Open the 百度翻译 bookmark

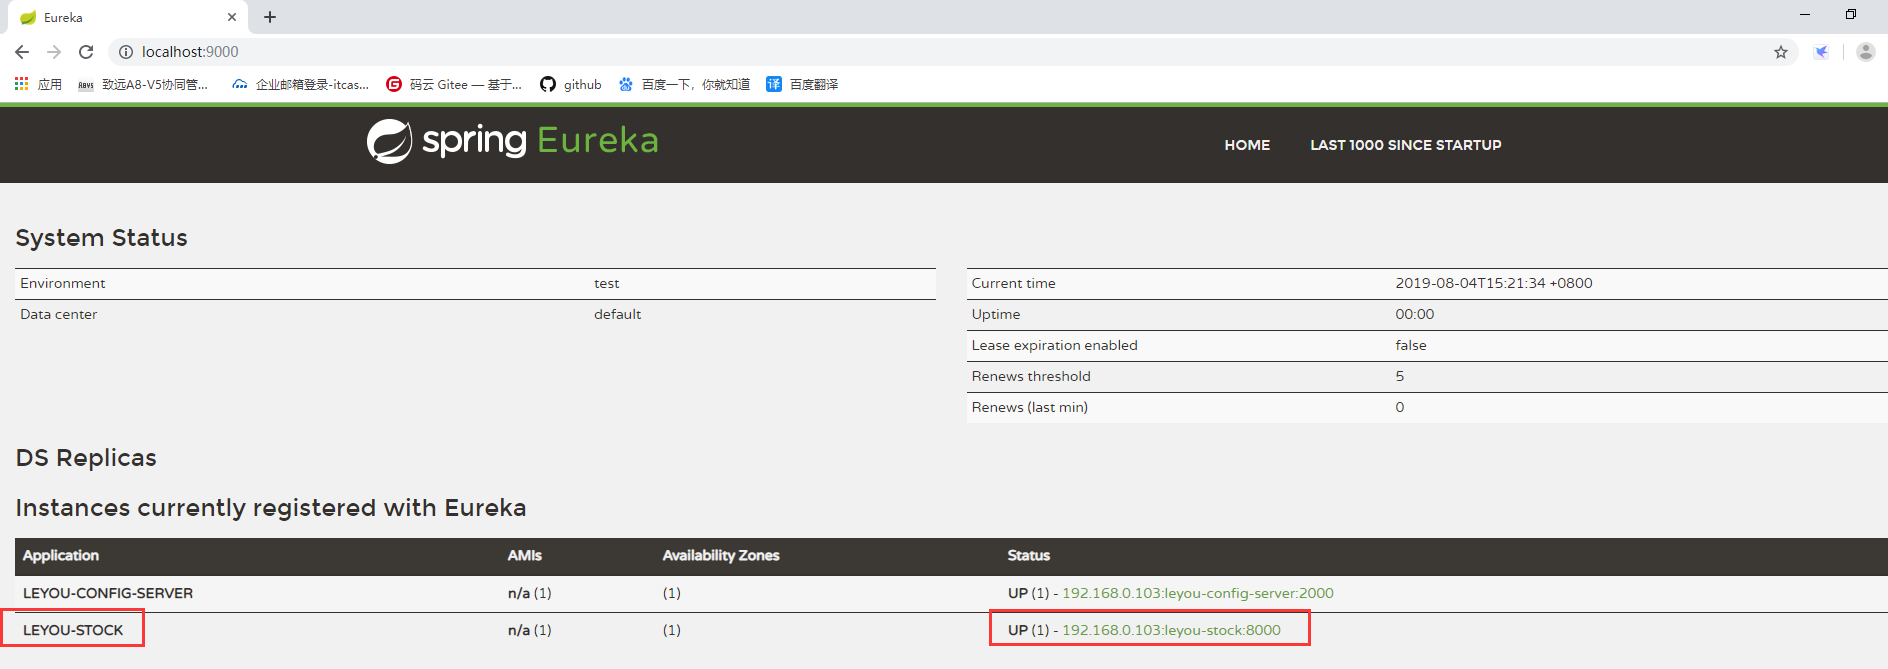click(802, 84)
